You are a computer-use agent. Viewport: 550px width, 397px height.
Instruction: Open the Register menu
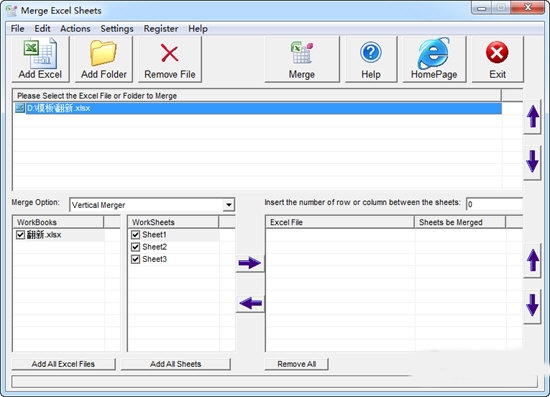(x=161, y=28)
